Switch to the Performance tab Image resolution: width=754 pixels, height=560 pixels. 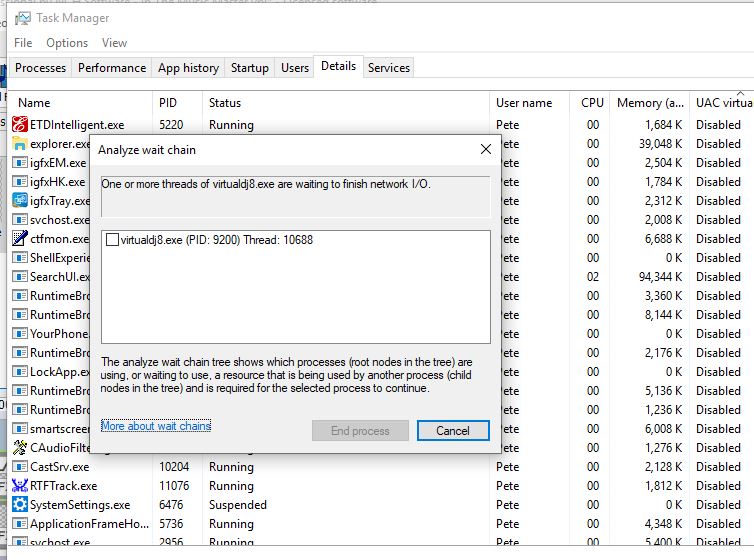pos(112,68)
